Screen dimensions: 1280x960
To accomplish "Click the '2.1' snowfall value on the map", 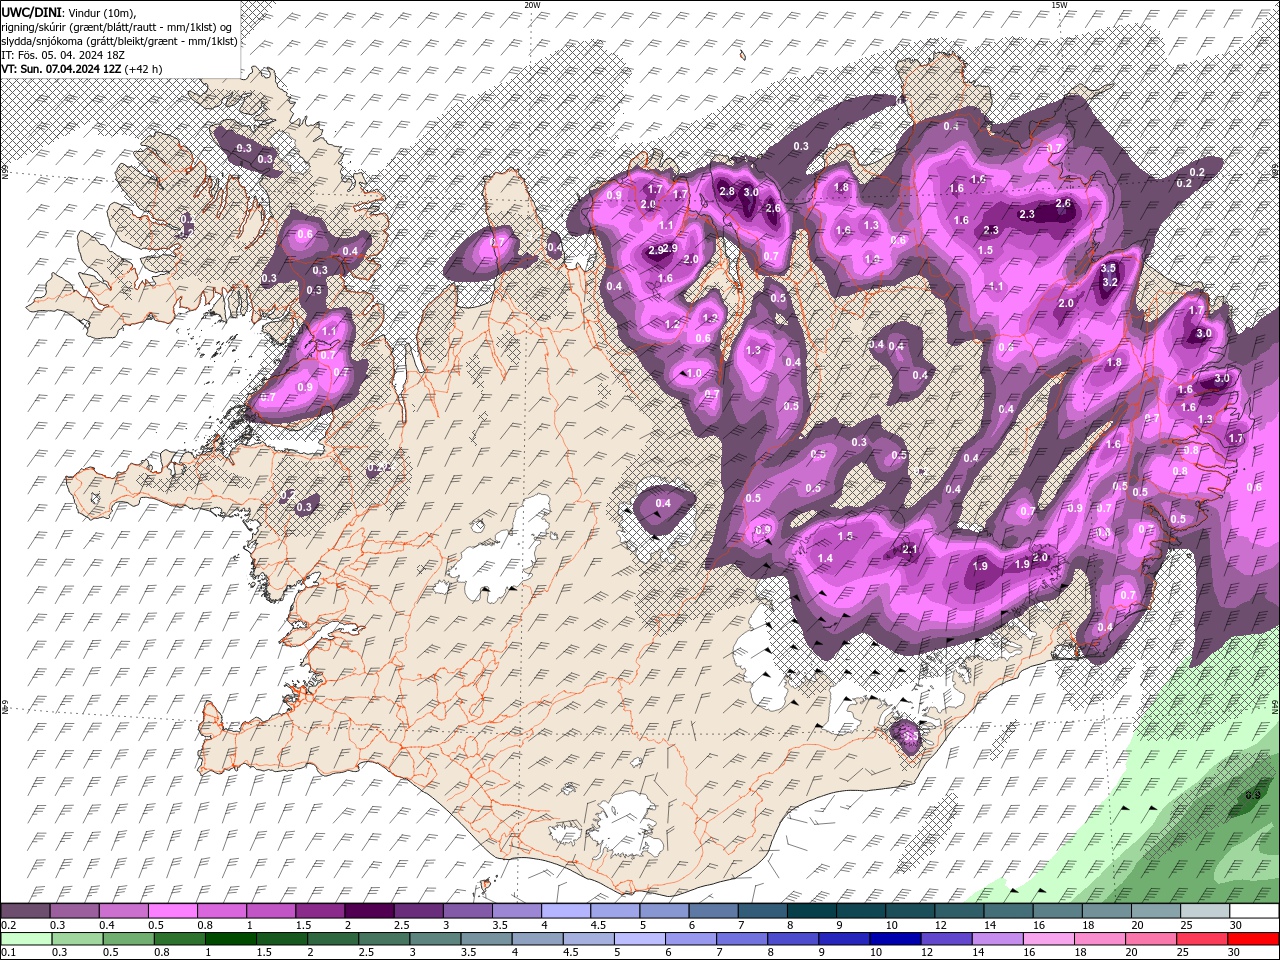I will [x=910, y=549].
